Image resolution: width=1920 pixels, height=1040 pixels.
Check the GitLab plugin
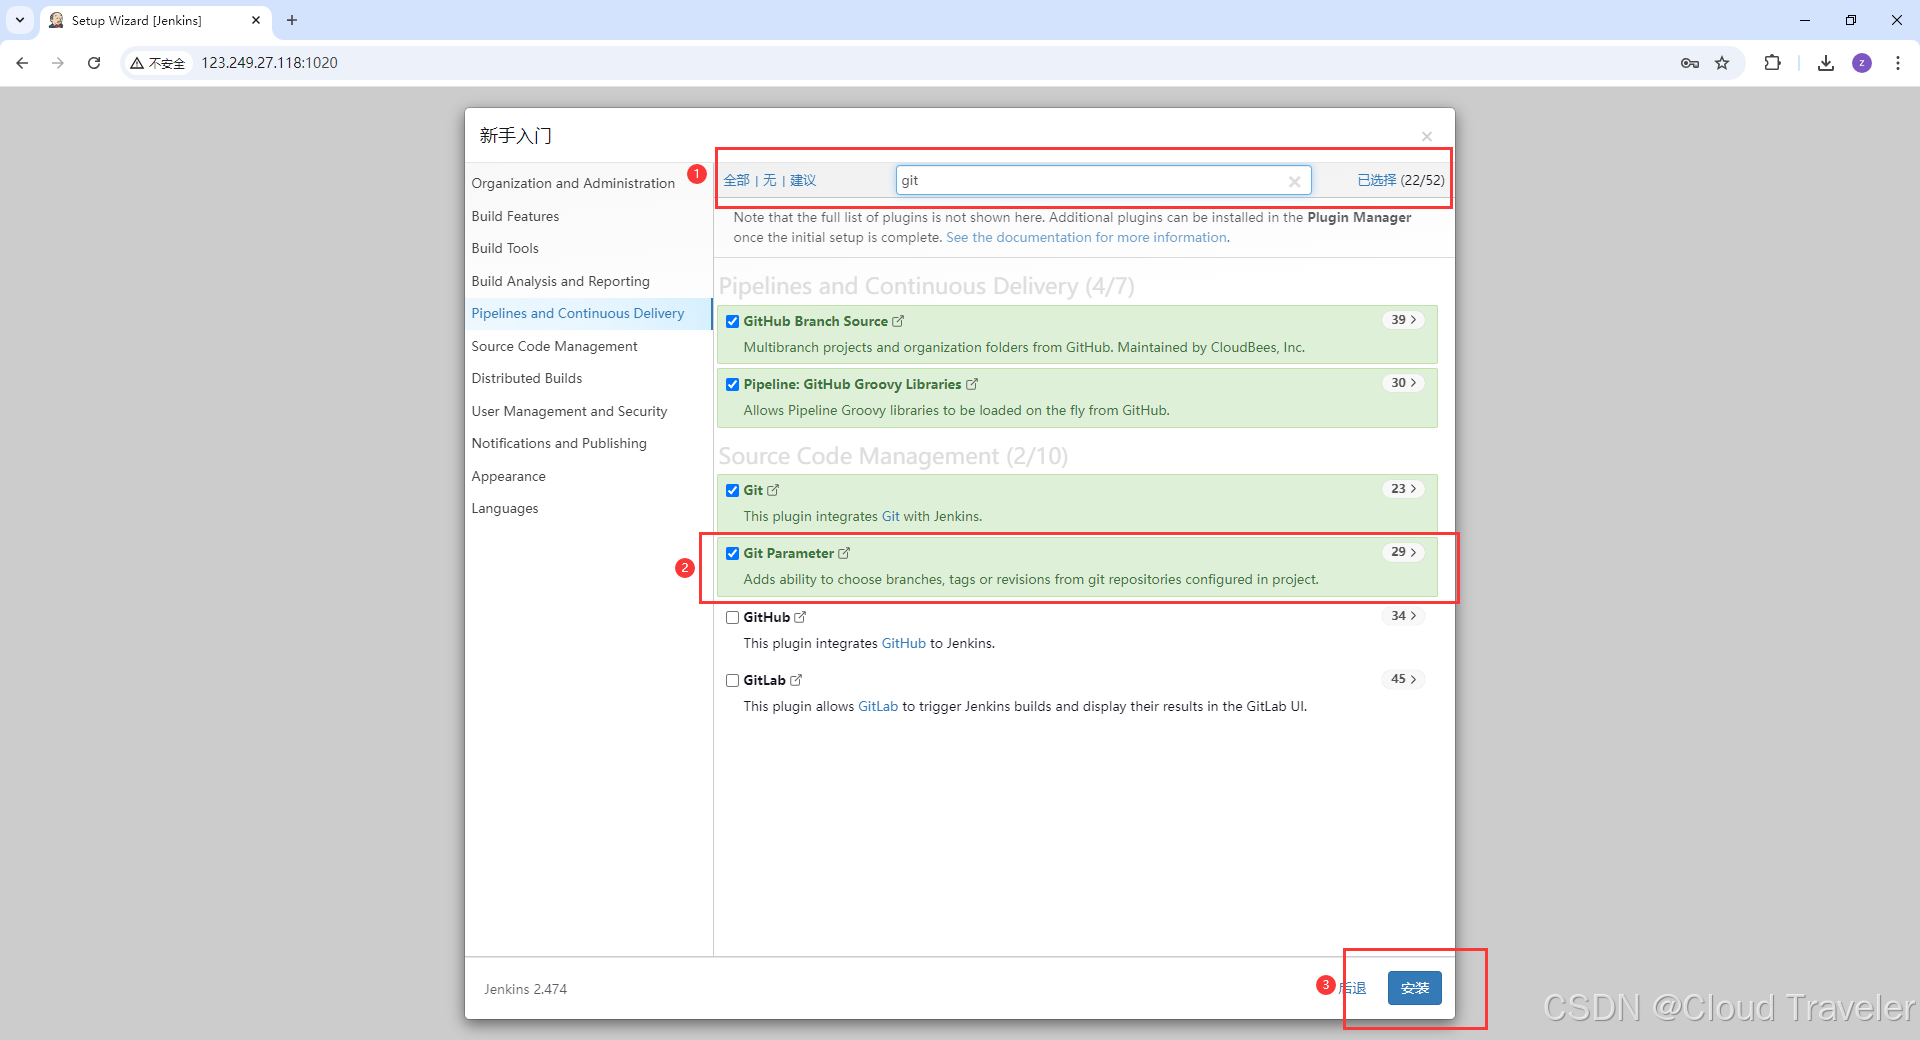733,680
